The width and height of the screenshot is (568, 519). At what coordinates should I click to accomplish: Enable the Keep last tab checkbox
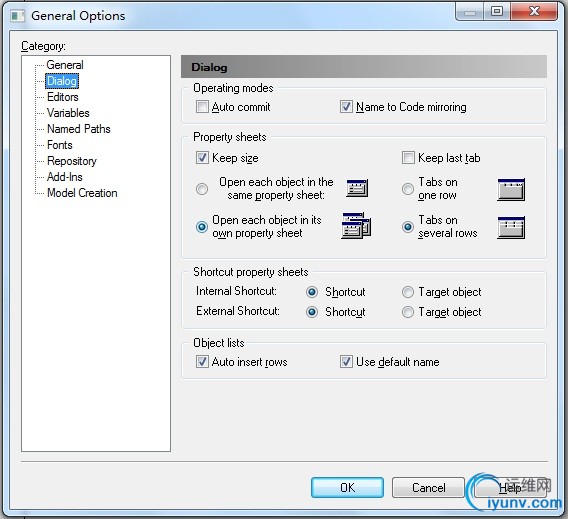tap(408, 158)
